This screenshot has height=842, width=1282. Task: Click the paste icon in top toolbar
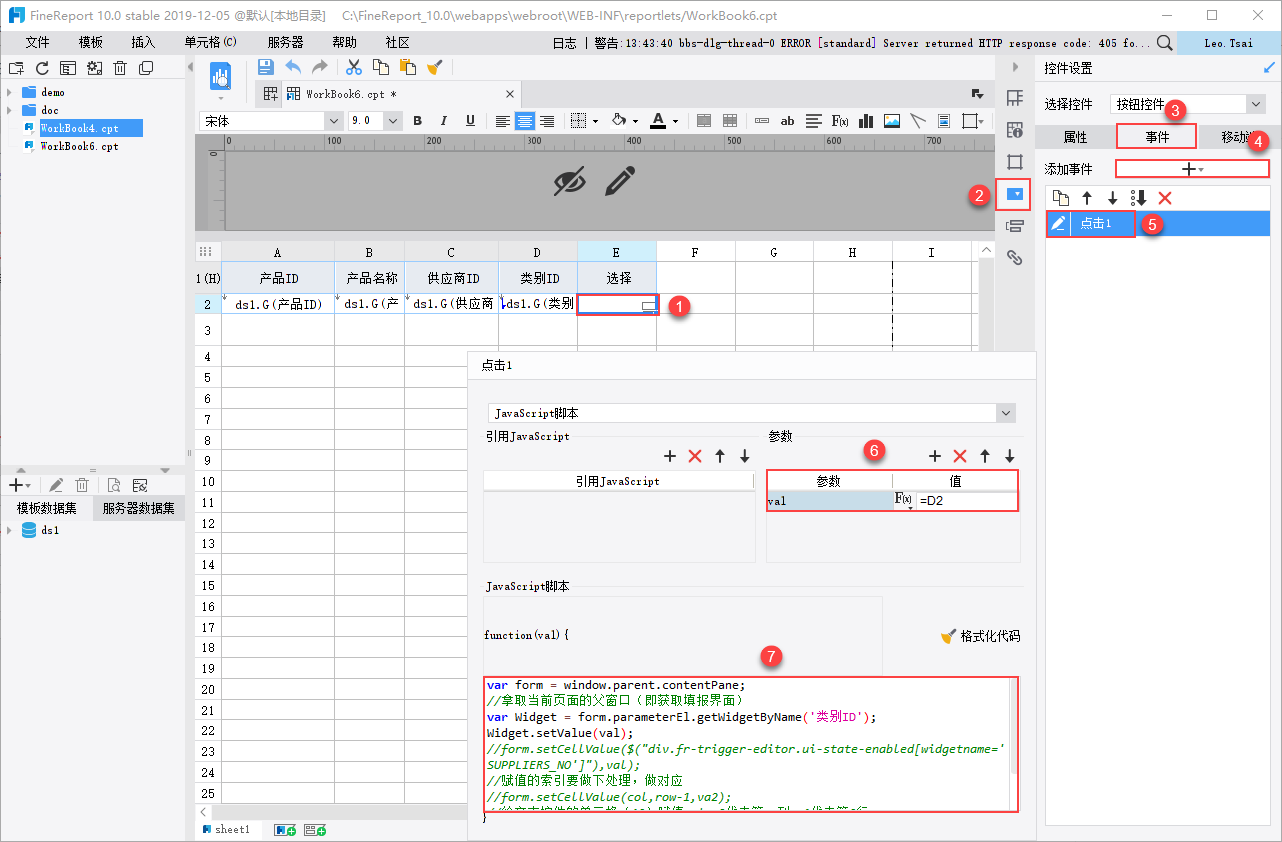(x=408, y=67)
